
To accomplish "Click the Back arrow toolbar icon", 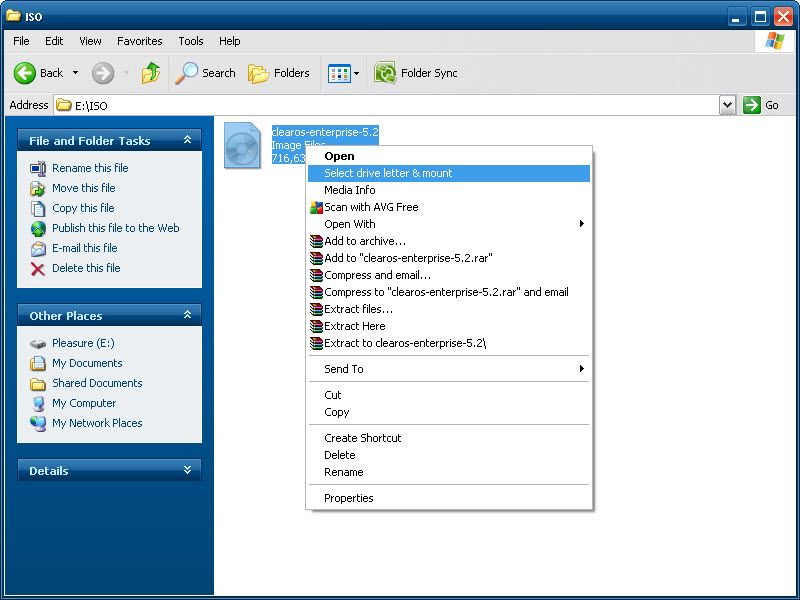I will click(x=26, y=73).
